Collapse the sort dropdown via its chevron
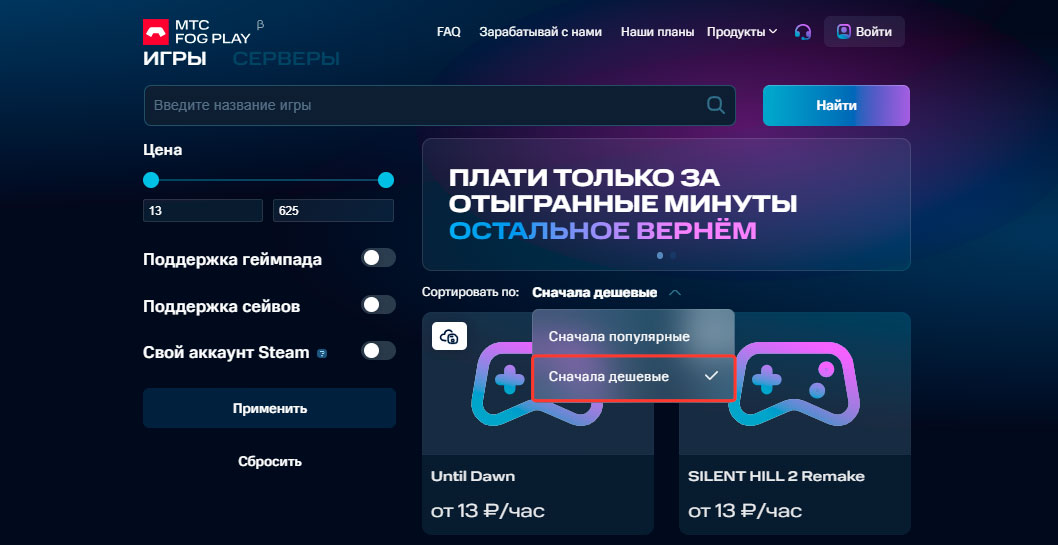The image size is (1058, 545). pos(675,293)
